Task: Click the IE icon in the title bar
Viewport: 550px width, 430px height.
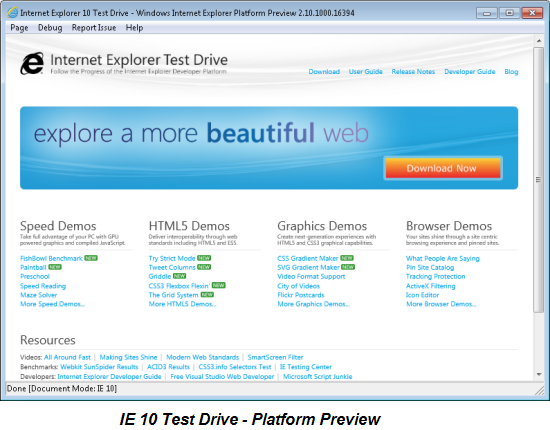Action: (x=12, y=13)
